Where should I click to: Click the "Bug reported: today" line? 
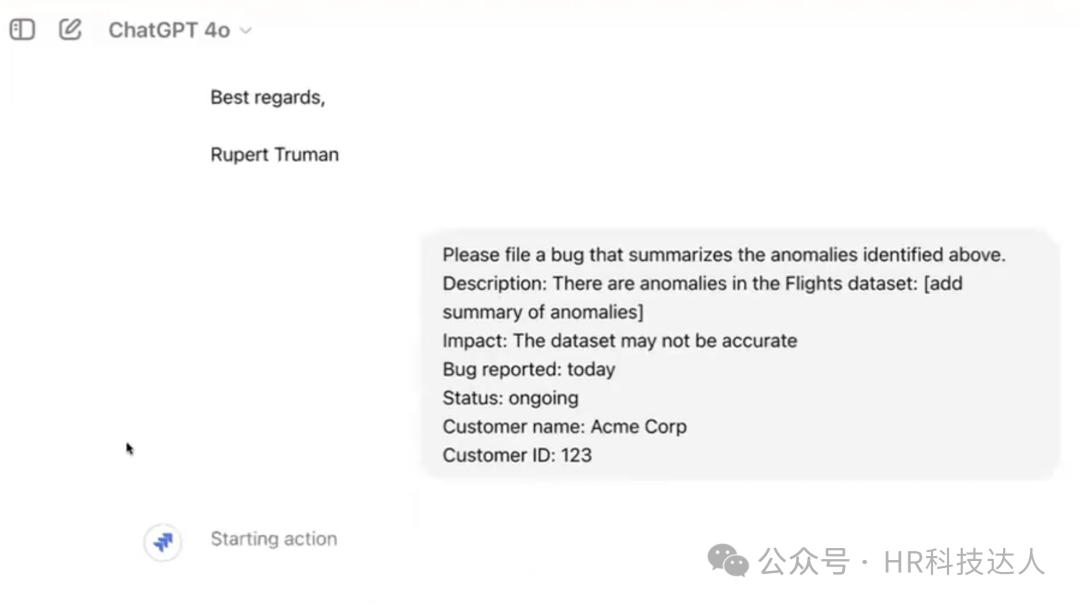click(x=528, y=370)
